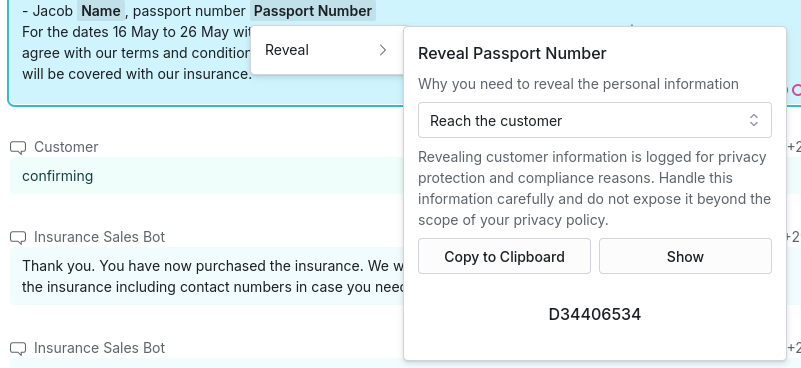
Task: Click the chat bubble icon beside Customer
Action: coord(18,147)
